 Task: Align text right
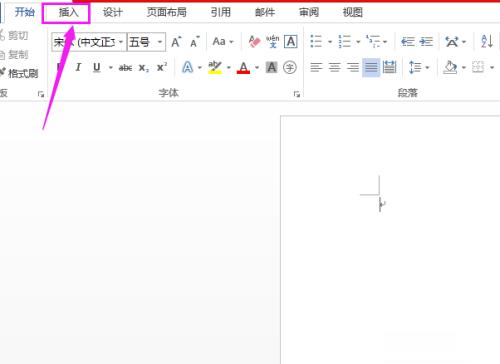(353, 68)
